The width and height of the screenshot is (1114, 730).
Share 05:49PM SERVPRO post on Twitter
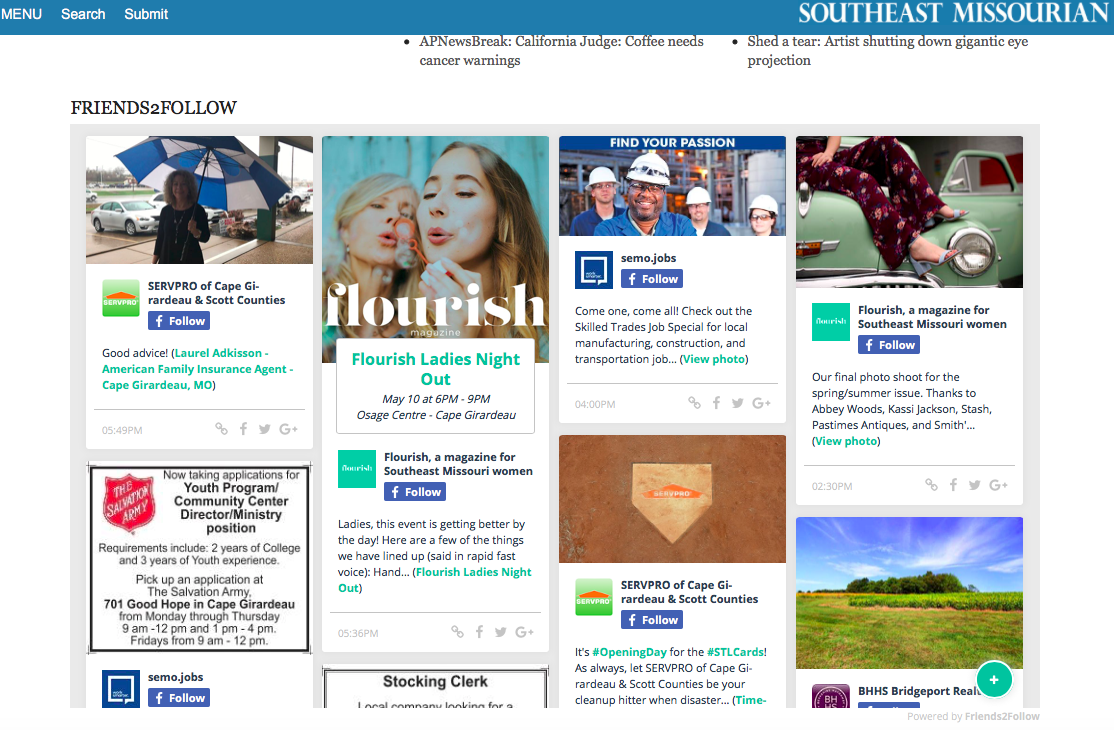pyautogui.click(x=264, y=429)
